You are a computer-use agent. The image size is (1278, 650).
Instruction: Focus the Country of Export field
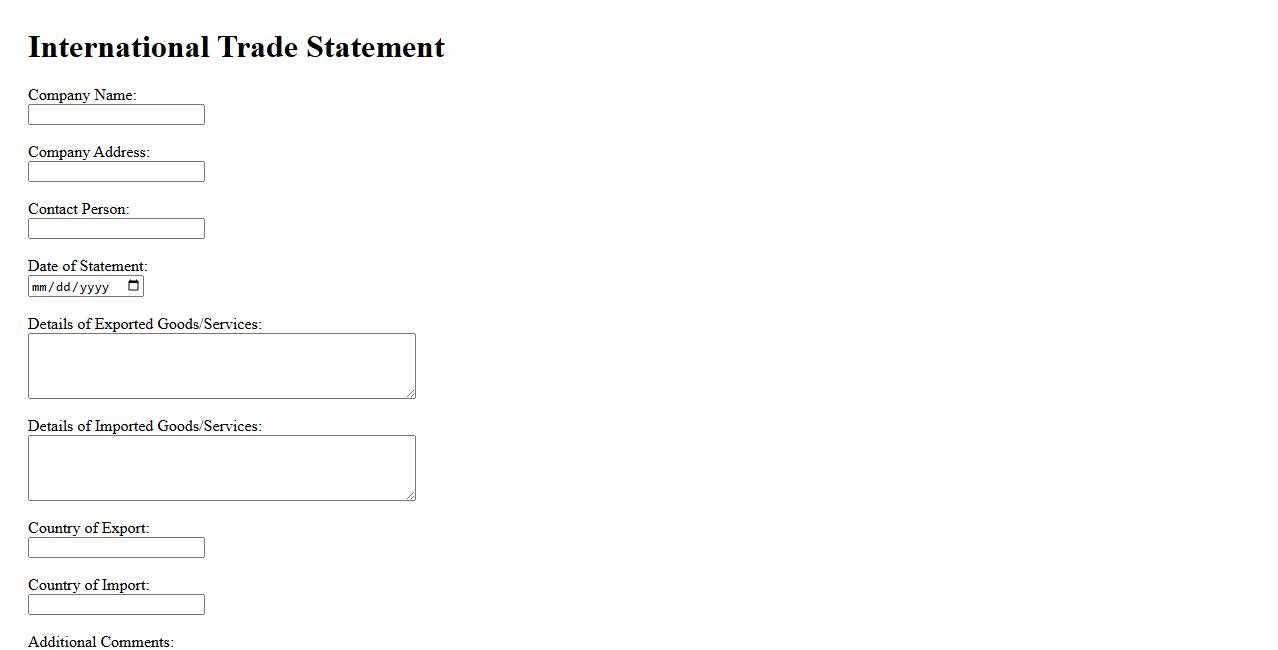click(116, 548)
